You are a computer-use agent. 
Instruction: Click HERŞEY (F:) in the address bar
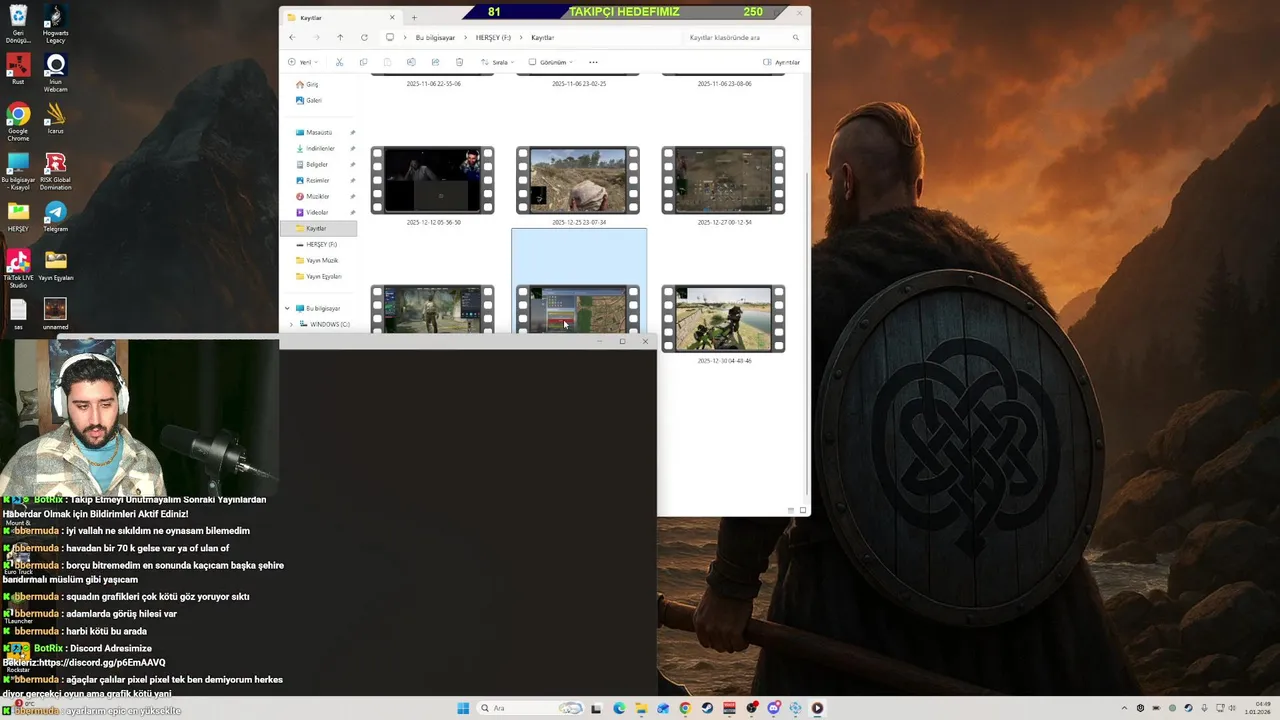tap(493, 37)
